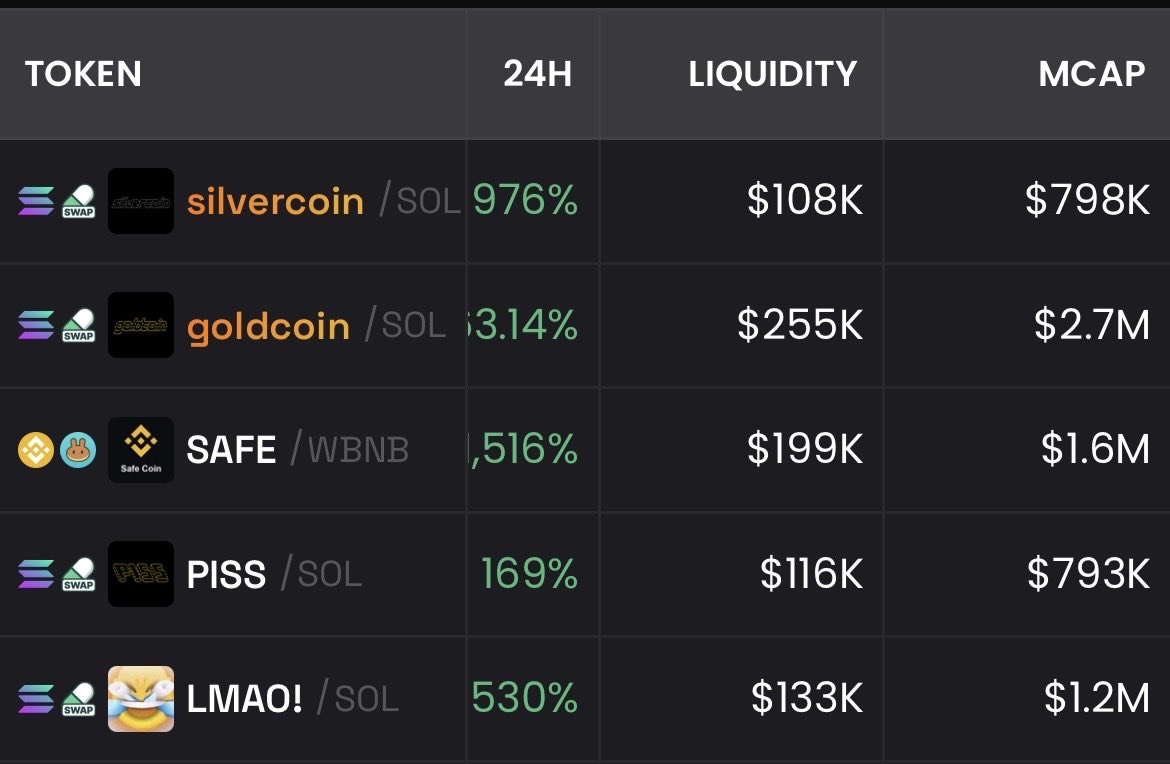Image resolution: width=1170 pixels, height=764 pixels.
Task: Select the SAFE /WBNB pair name
Action: (x=297, y=450)
